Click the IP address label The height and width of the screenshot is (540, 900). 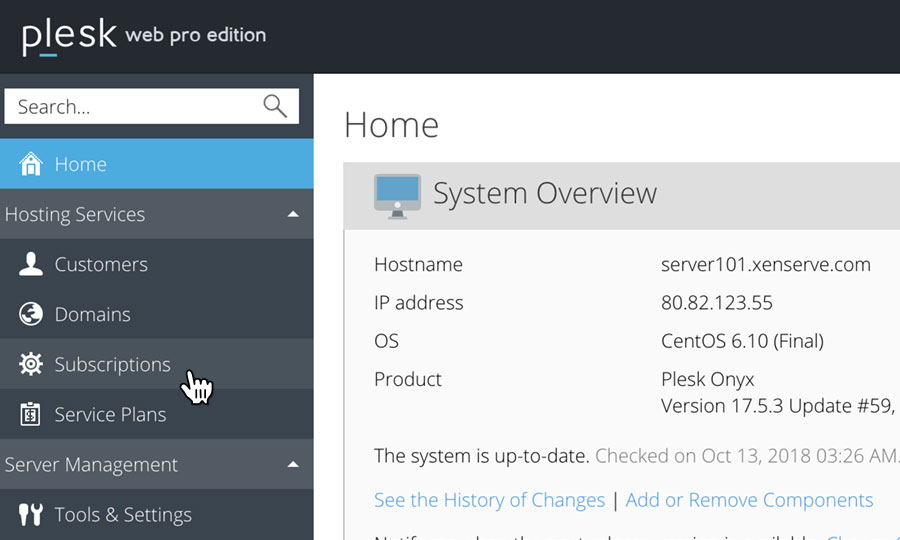[x=418, y=302]
